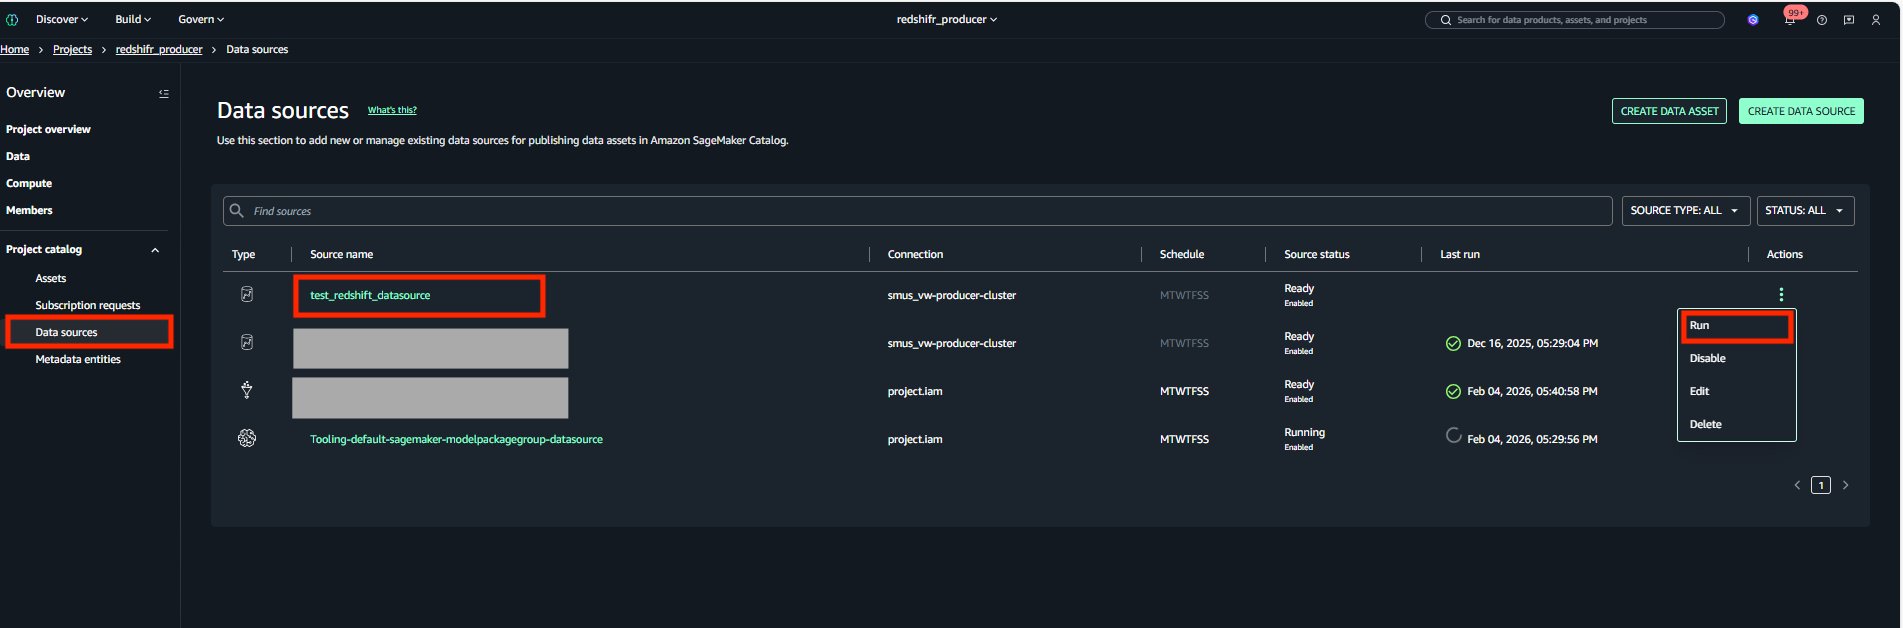1903x628 pixels.
Task: Click the running spinner for Feb 04 05:29:56 run
Action: pos(1453,435)
